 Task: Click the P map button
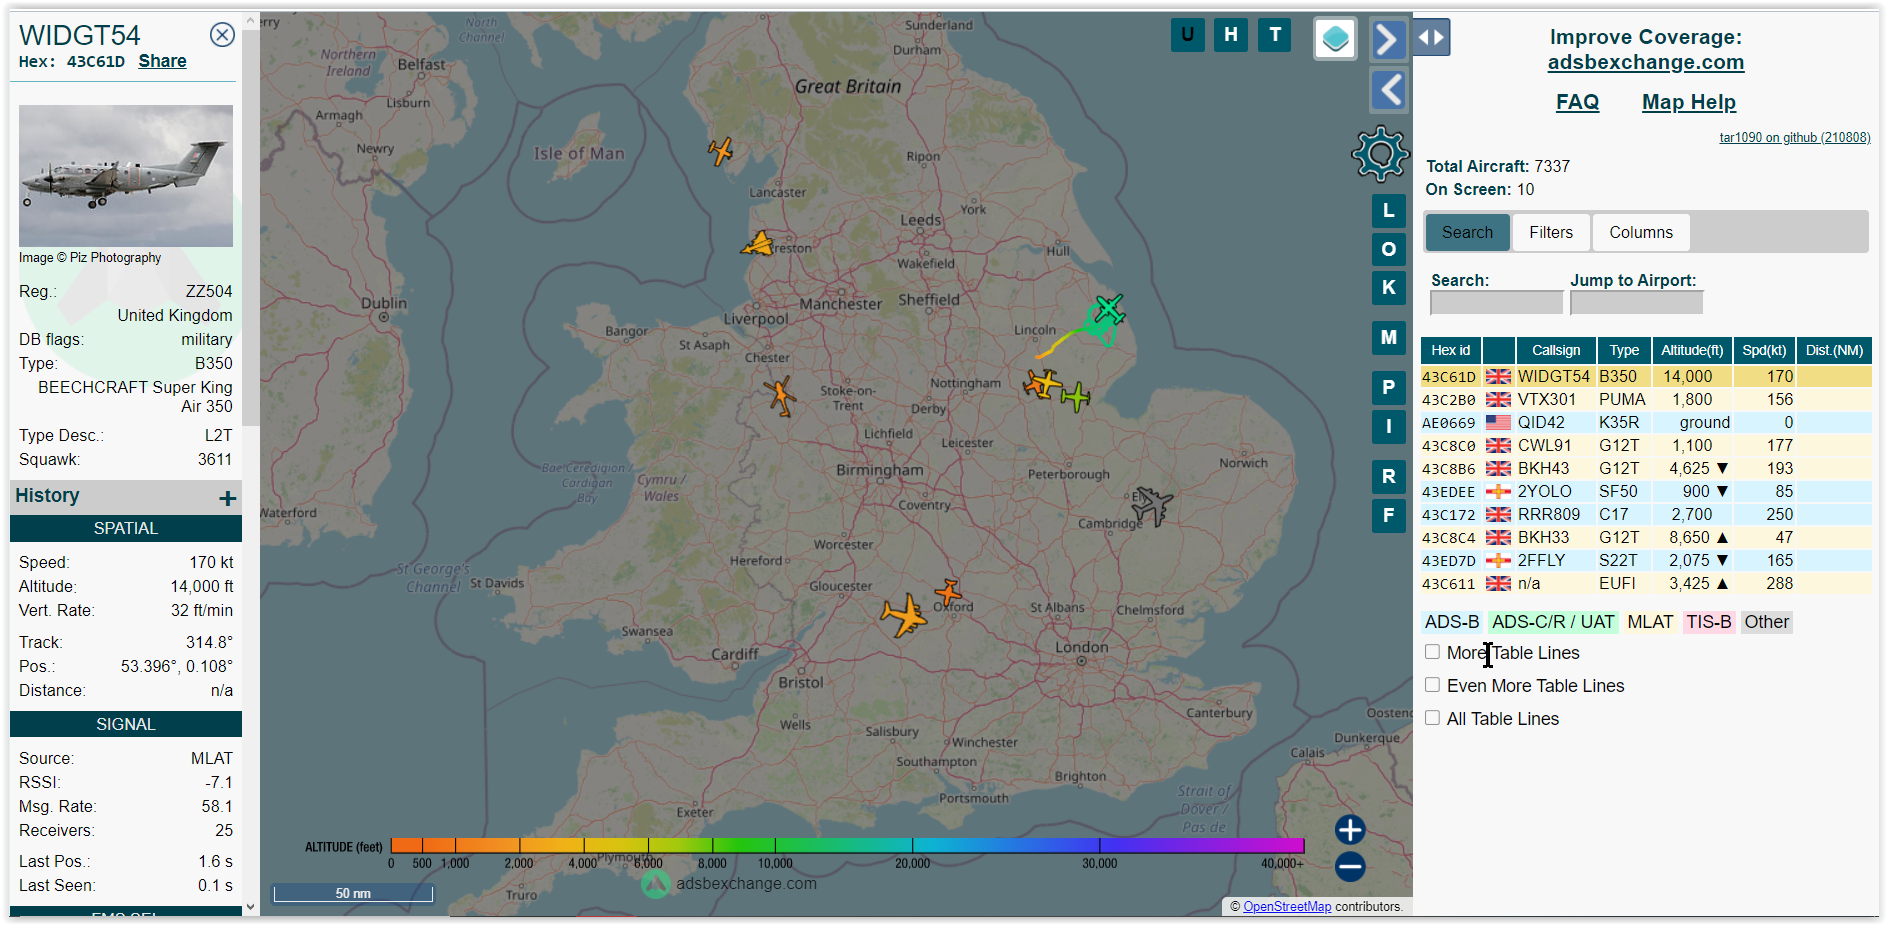click(1388, 388)
